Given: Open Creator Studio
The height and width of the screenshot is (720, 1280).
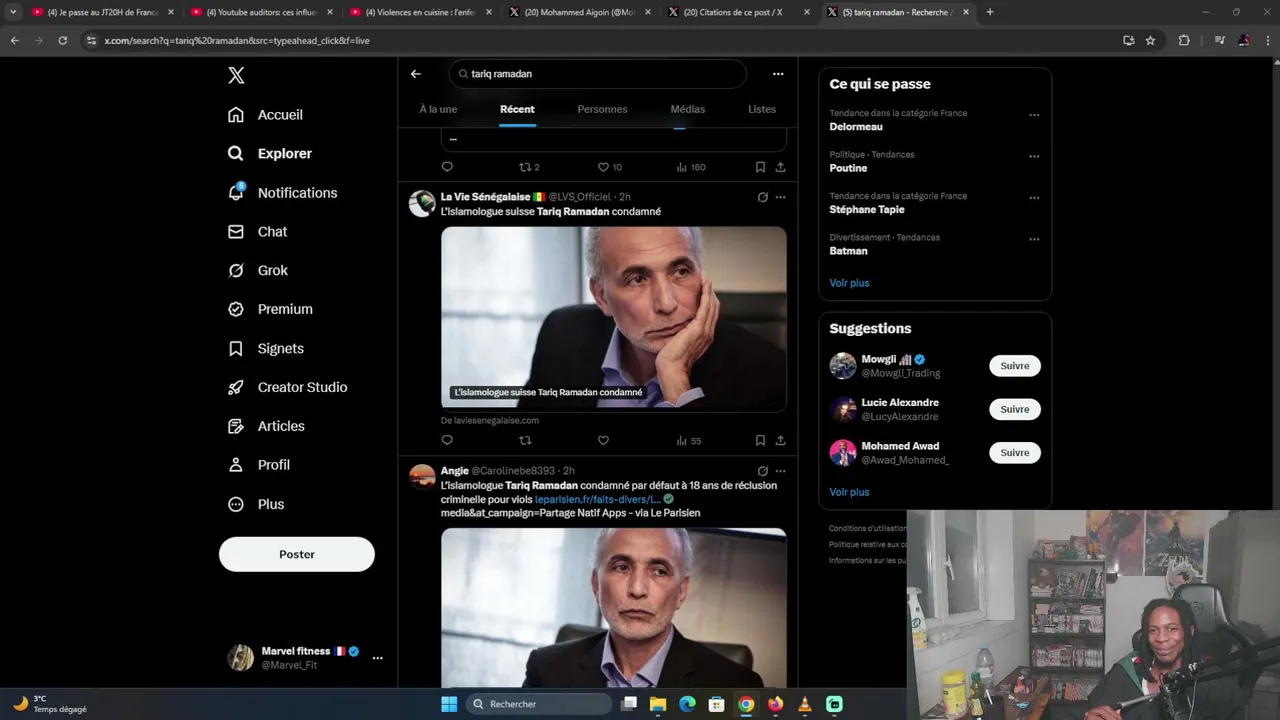Looking at the screenshot, I should tap(287, 387).
